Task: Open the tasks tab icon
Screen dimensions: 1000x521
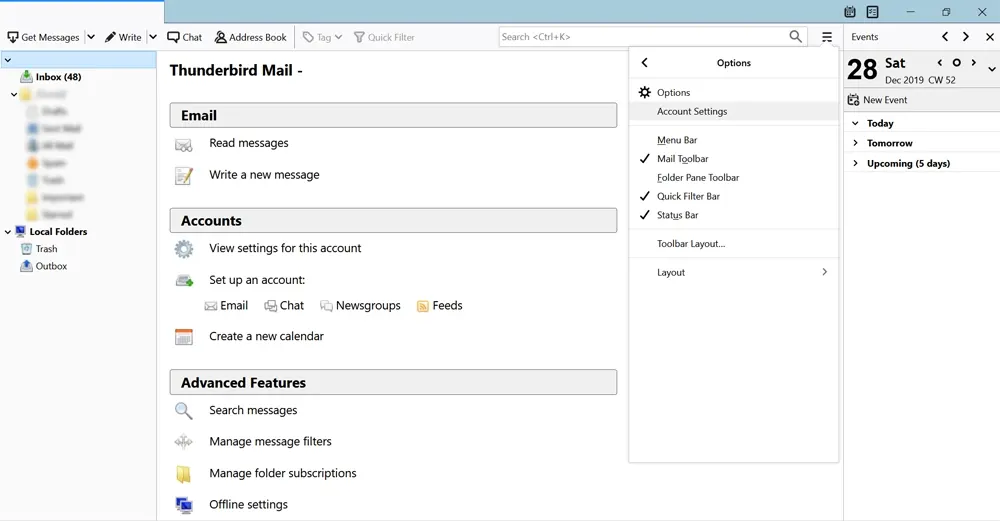Action: tap(872, 11)
